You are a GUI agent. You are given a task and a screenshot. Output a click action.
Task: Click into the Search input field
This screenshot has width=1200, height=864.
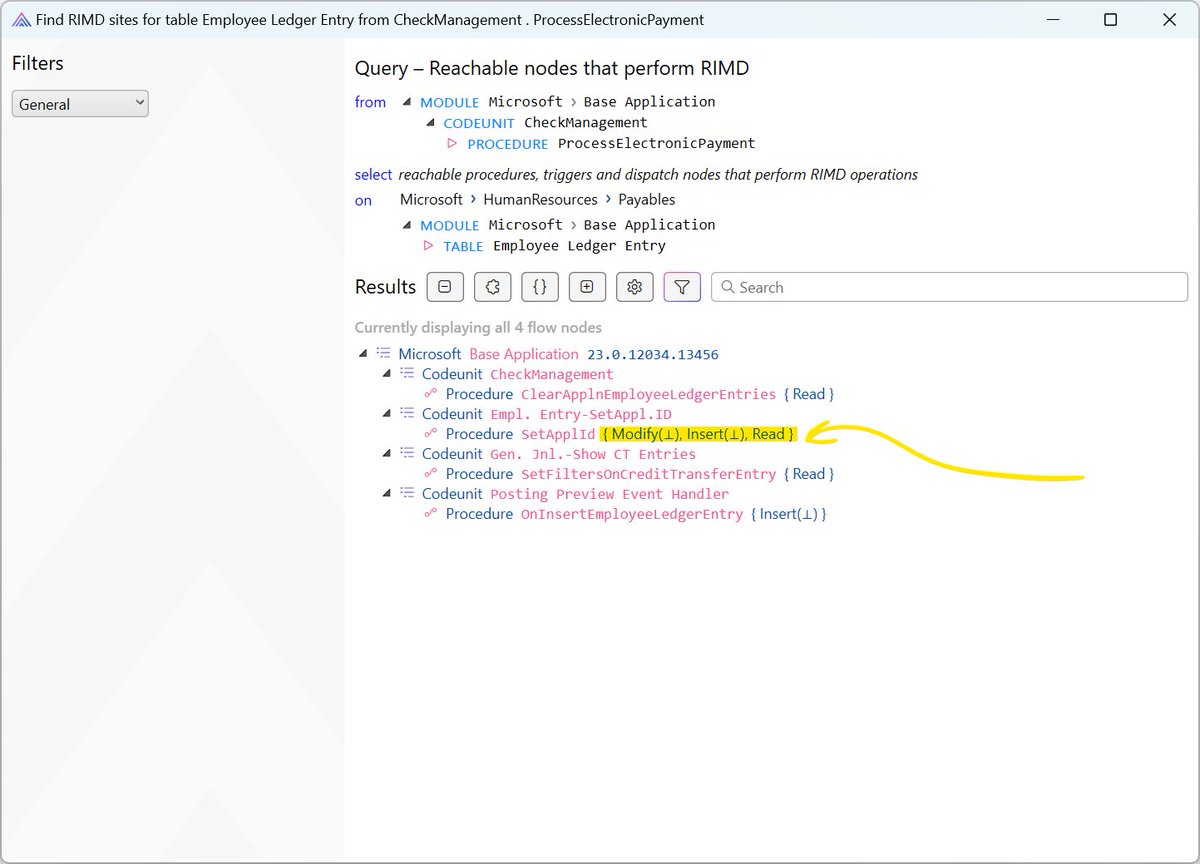(x=949, y=287)
